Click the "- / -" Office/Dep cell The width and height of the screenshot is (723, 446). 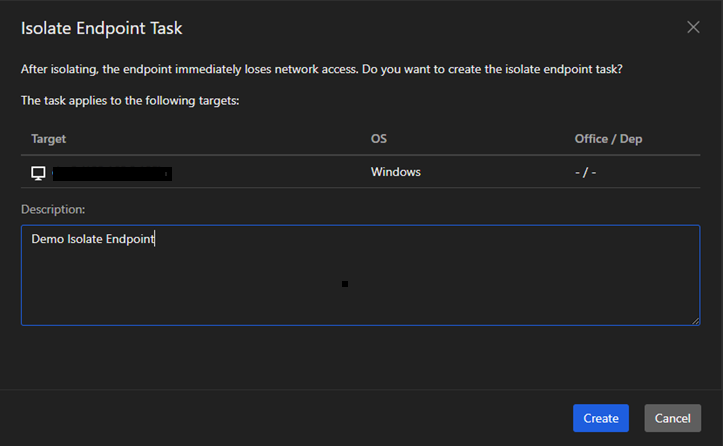coord(586,172)
